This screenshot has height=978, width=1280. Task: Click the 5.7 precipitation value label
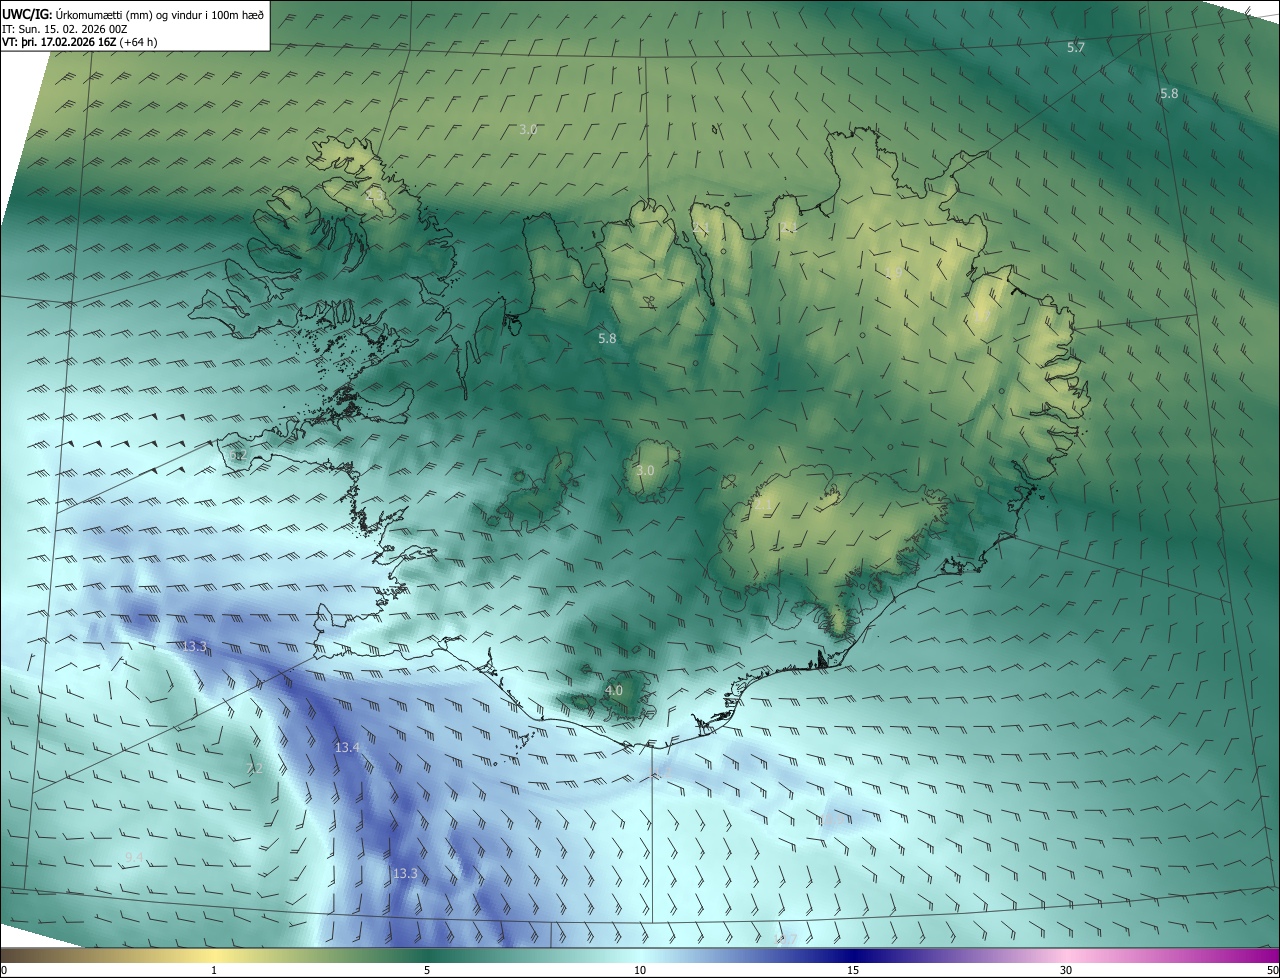pos(1076,48)
